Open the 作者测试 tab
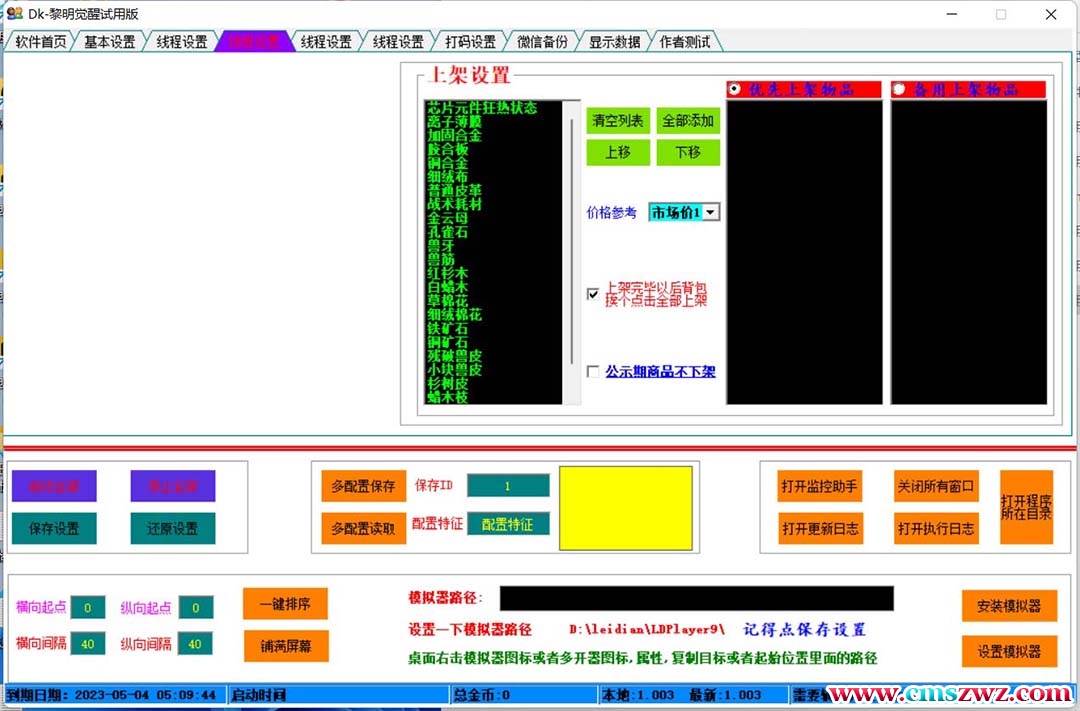 point(685,42)
